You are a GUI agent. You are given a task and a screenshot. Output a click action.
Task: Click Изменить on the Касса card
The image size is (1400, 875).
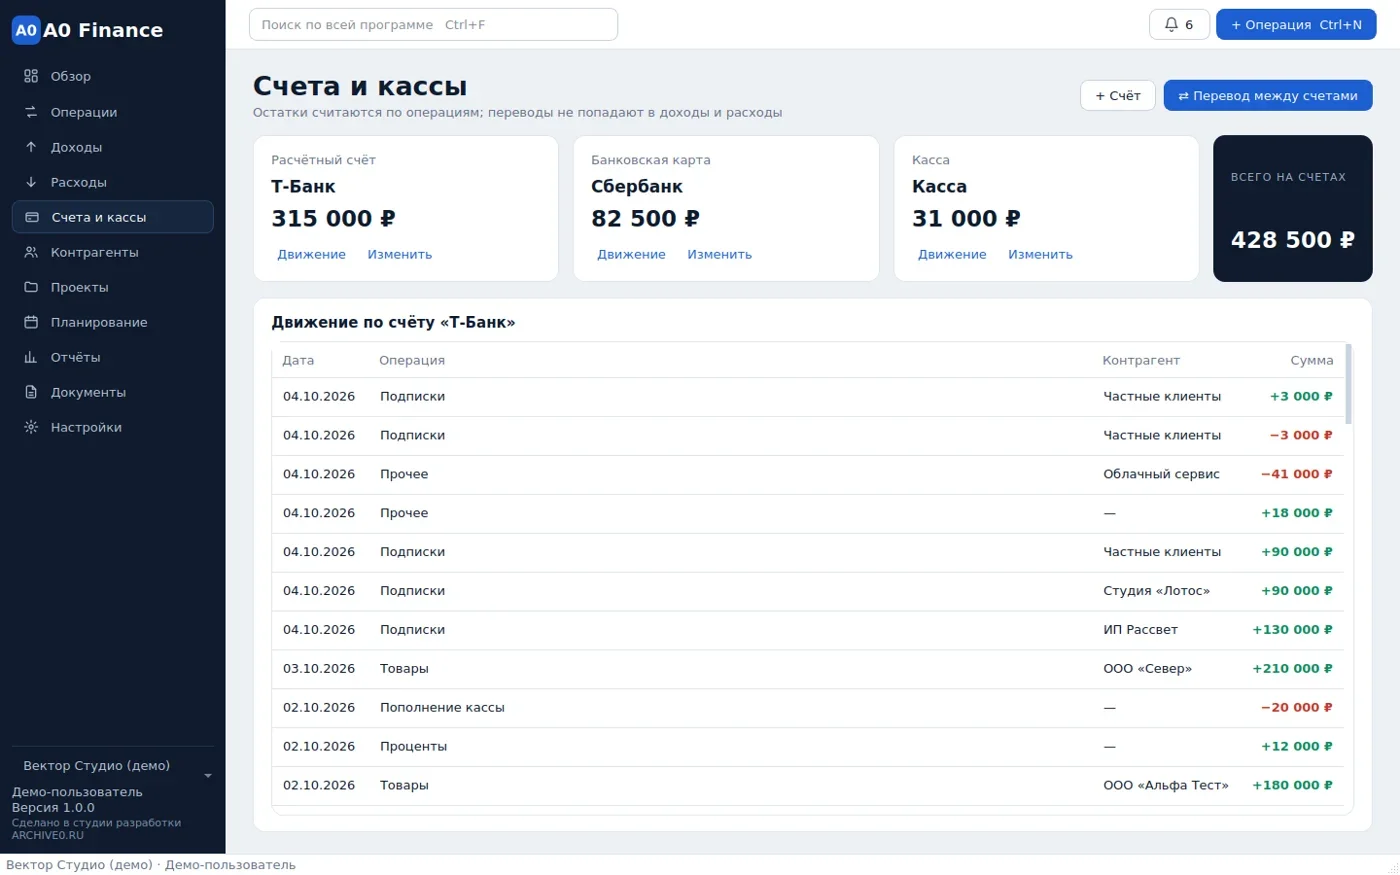point(1040,254)
